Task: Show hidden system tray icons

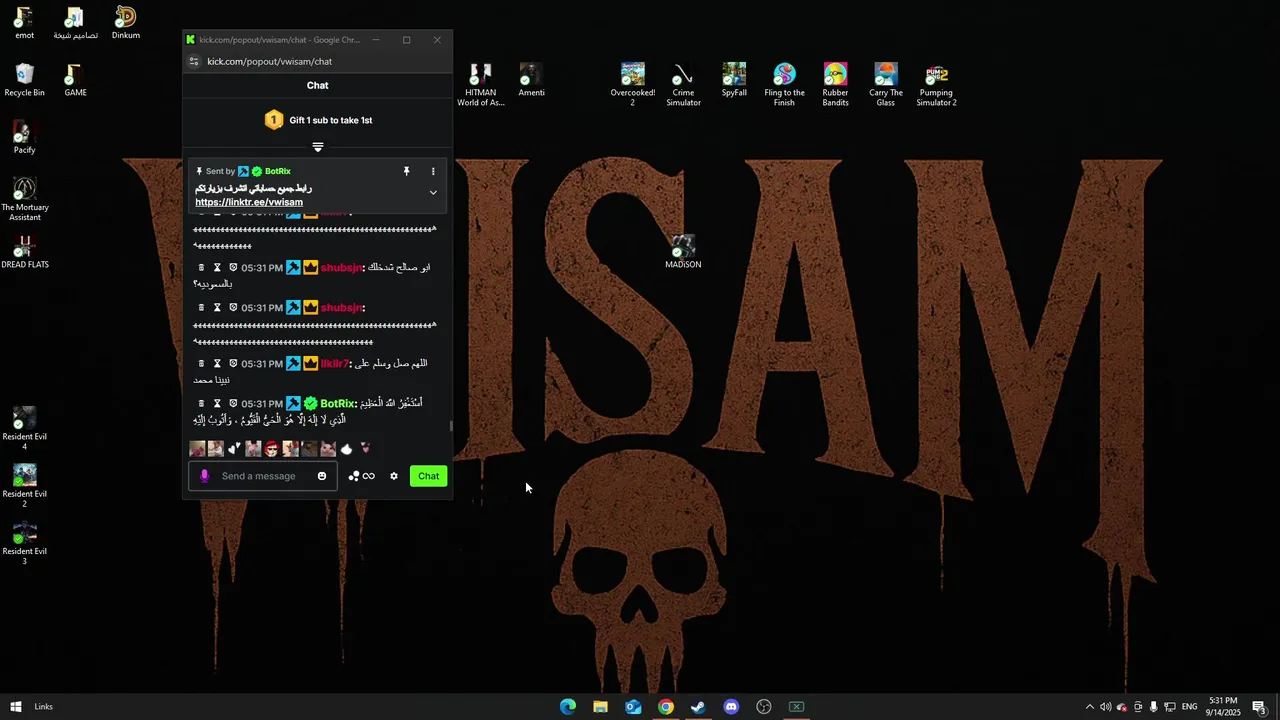Action: pos(1089,707)
